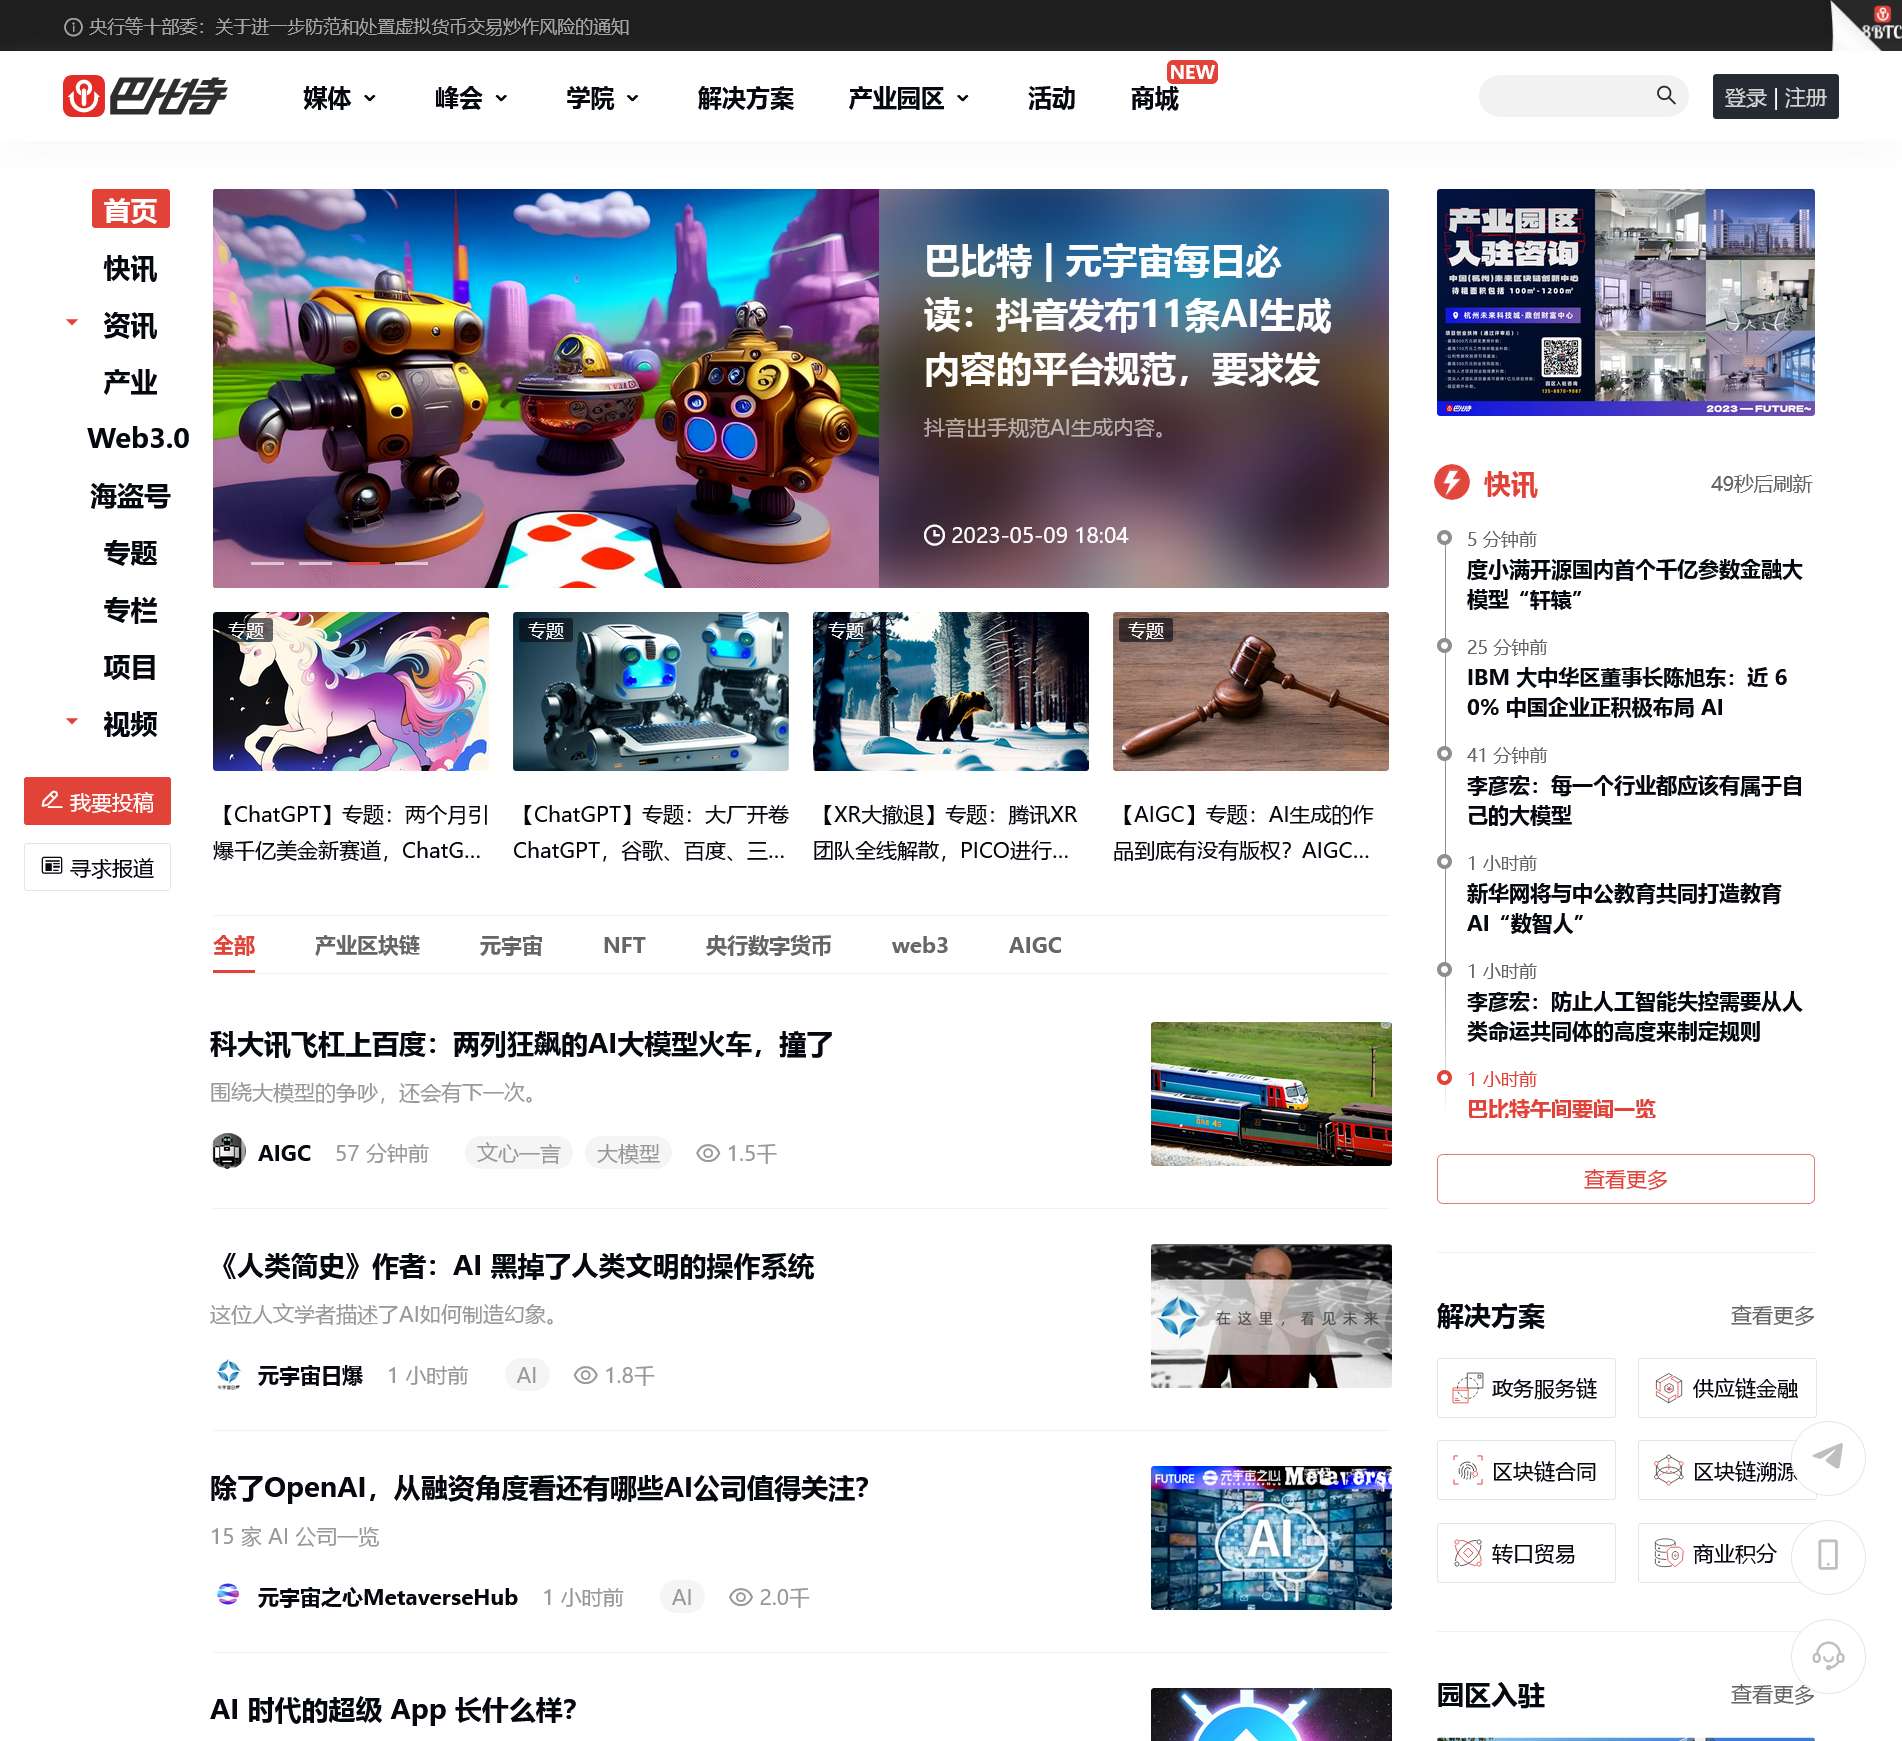Open the 产业园区入驻咨询 banner
Image resolution: width=1902 pixels, height=1741 pixels.
click(x=1625, y=302)
